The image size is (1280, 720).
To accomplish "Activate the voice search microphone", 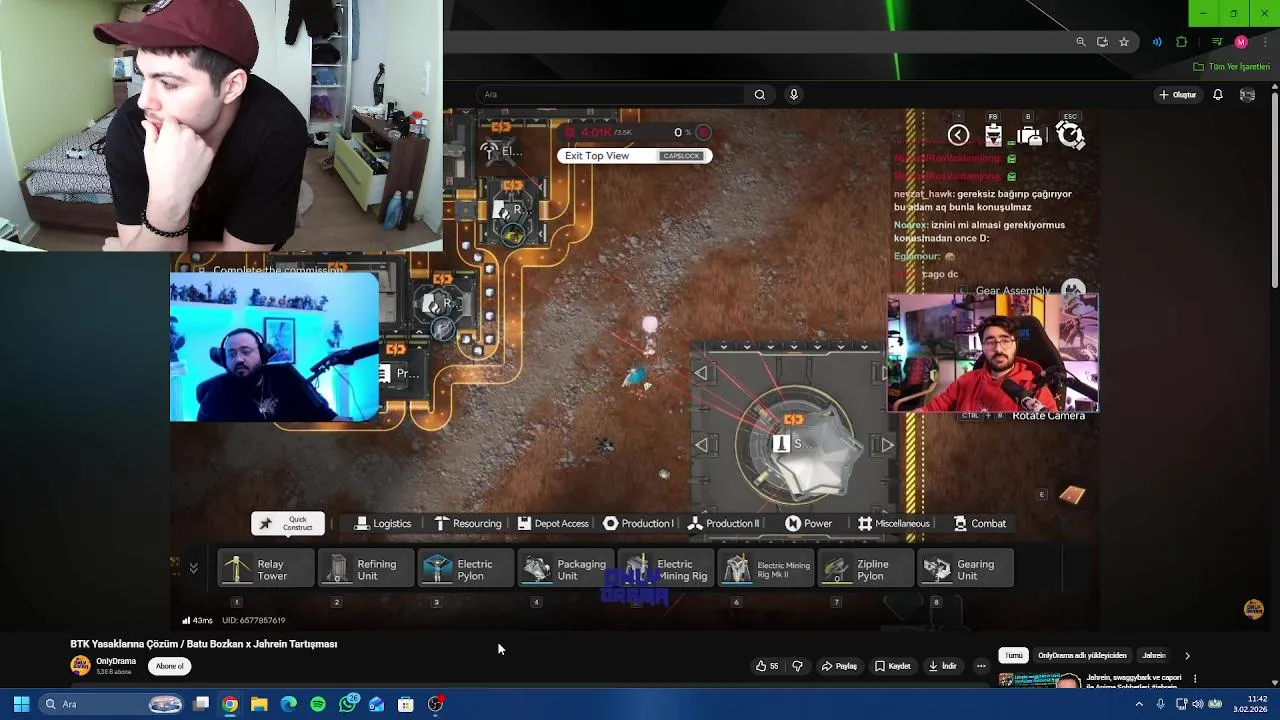I will pos(794,95).
